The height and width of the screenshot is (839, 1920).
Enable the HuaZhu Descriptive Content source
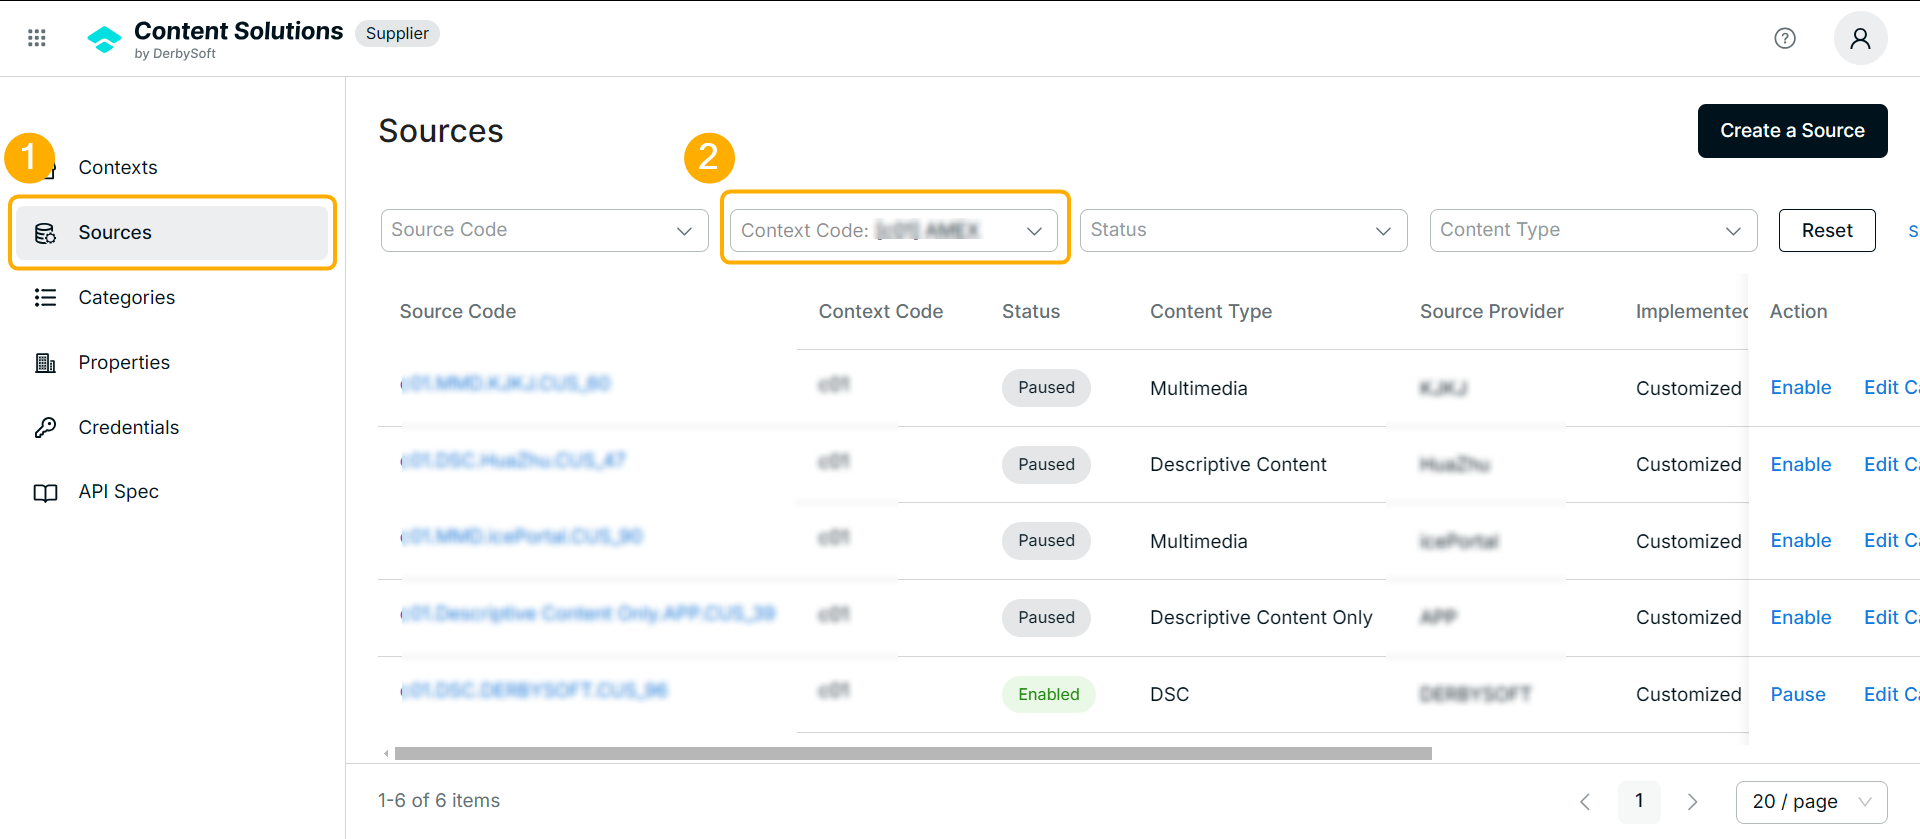click(1800, 464)
